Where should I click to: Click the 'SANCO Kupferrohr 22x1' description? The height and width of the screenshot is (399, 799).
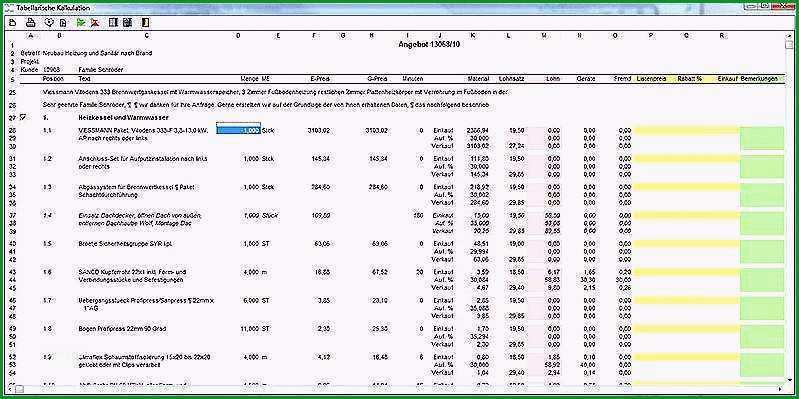(132, 276)
